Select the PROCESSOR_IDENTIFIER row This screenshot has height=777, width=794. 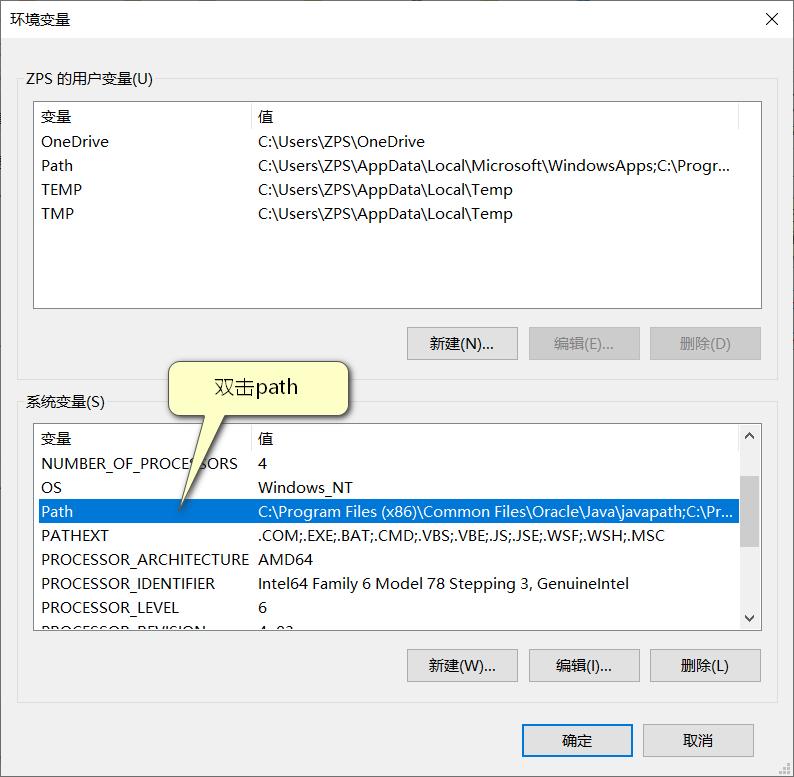pos(389,584)
